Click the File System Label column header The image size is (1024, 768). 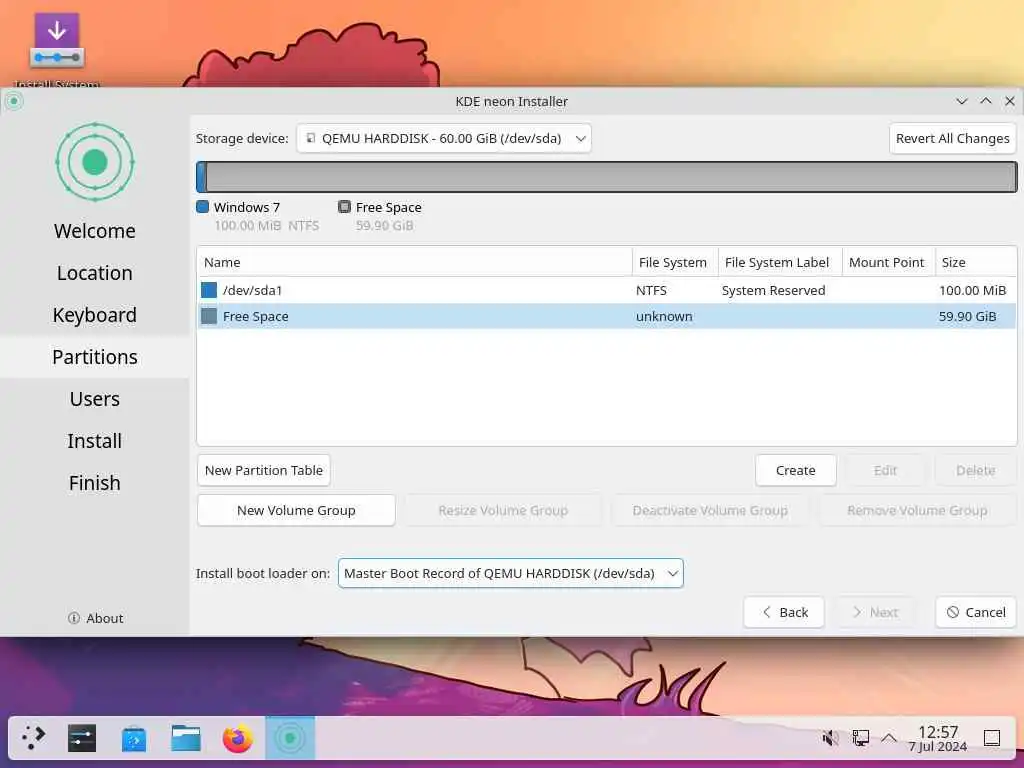780,262
